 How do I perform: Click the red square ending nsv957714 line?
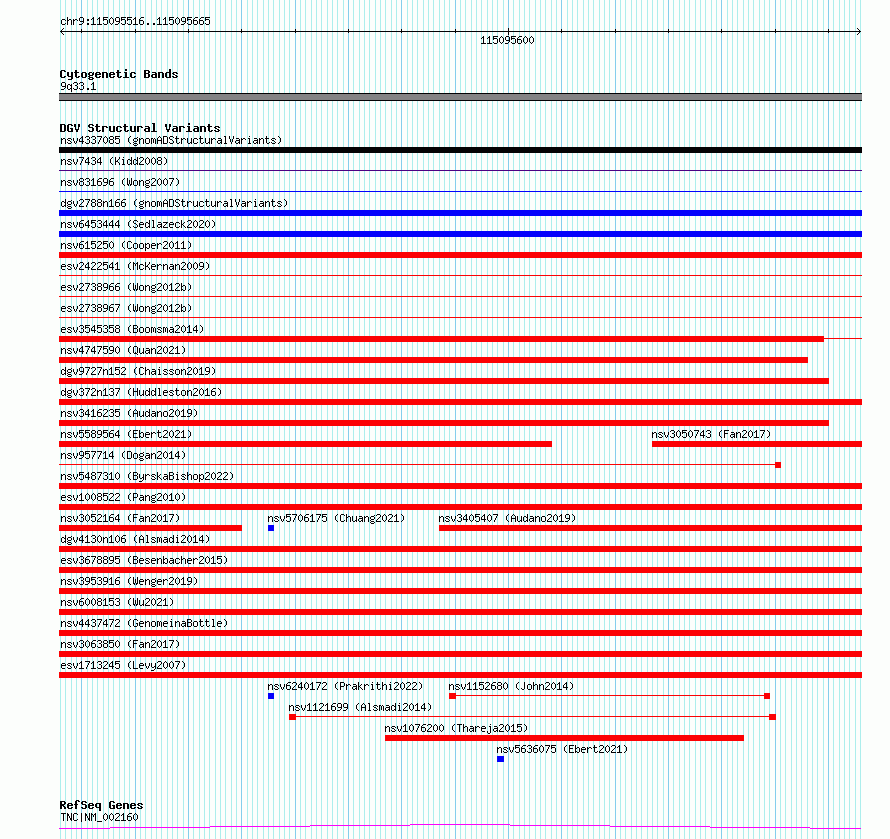pyautogui.click(x=778, y=465)
